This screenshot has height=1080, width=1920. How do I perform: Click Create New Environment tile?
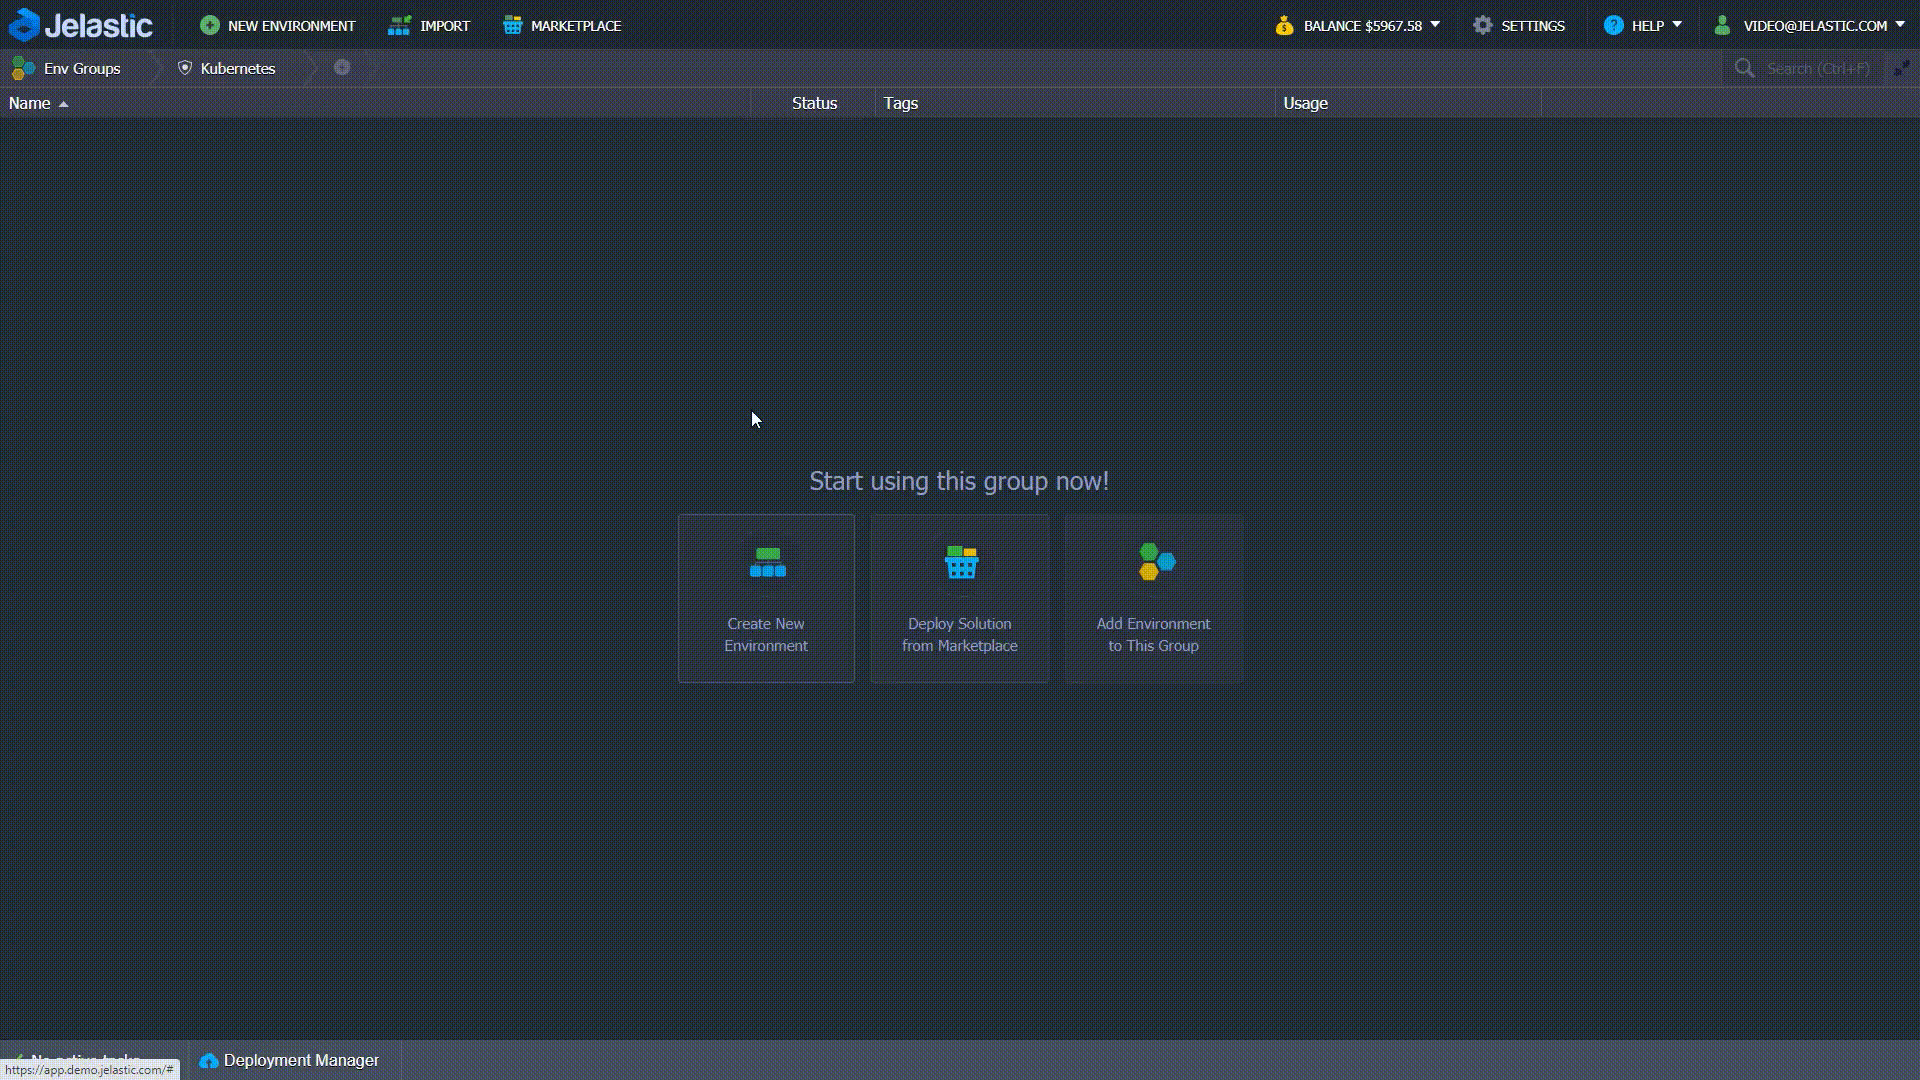766,598
